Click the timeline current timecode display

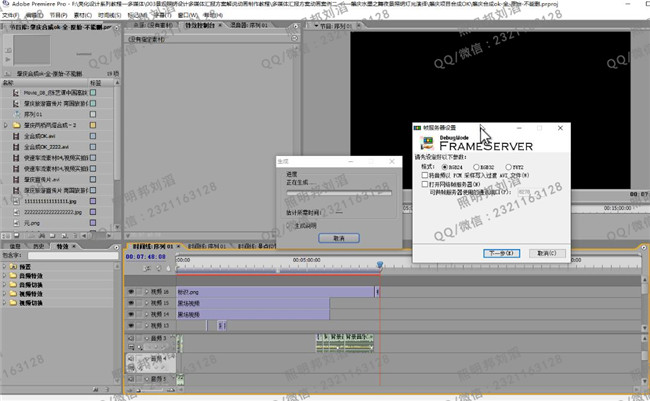tap(146, 257)
